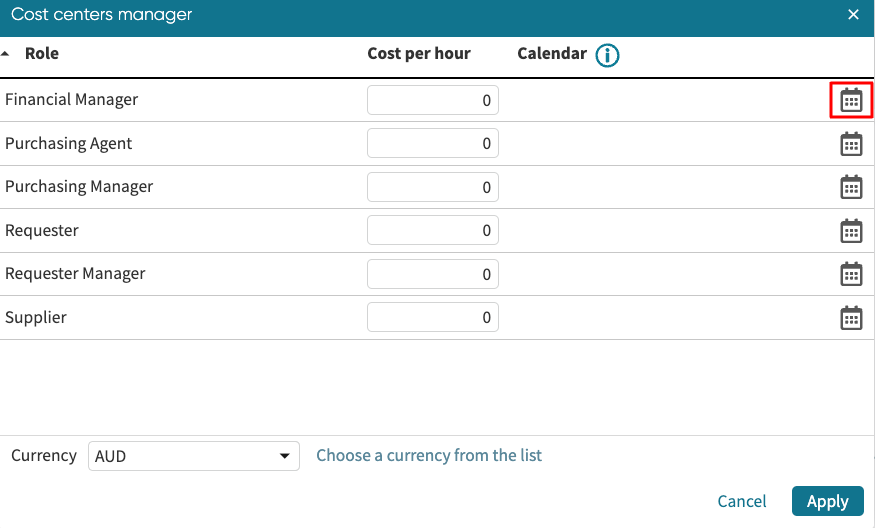Click Financial Manager cost per hour field
The height and width of the screenshot is (528, 875).
coord(432,100)
